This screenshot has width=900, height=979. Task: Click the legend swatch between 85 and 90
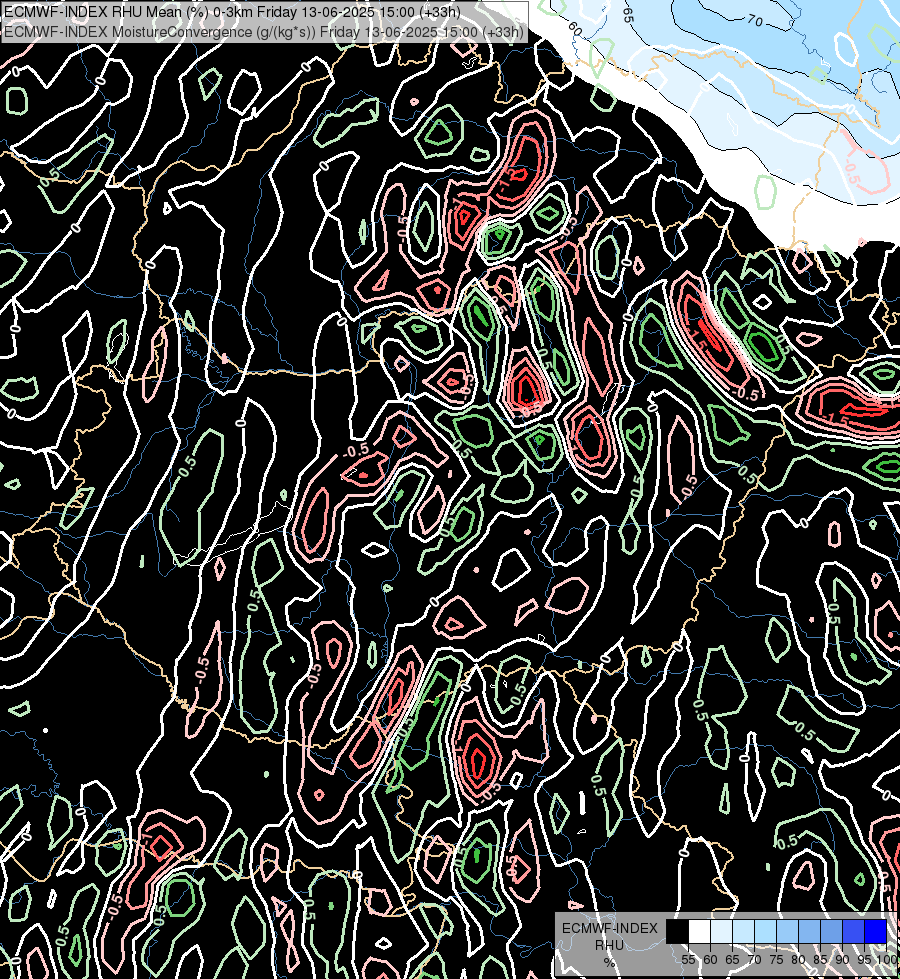[831, 931]
